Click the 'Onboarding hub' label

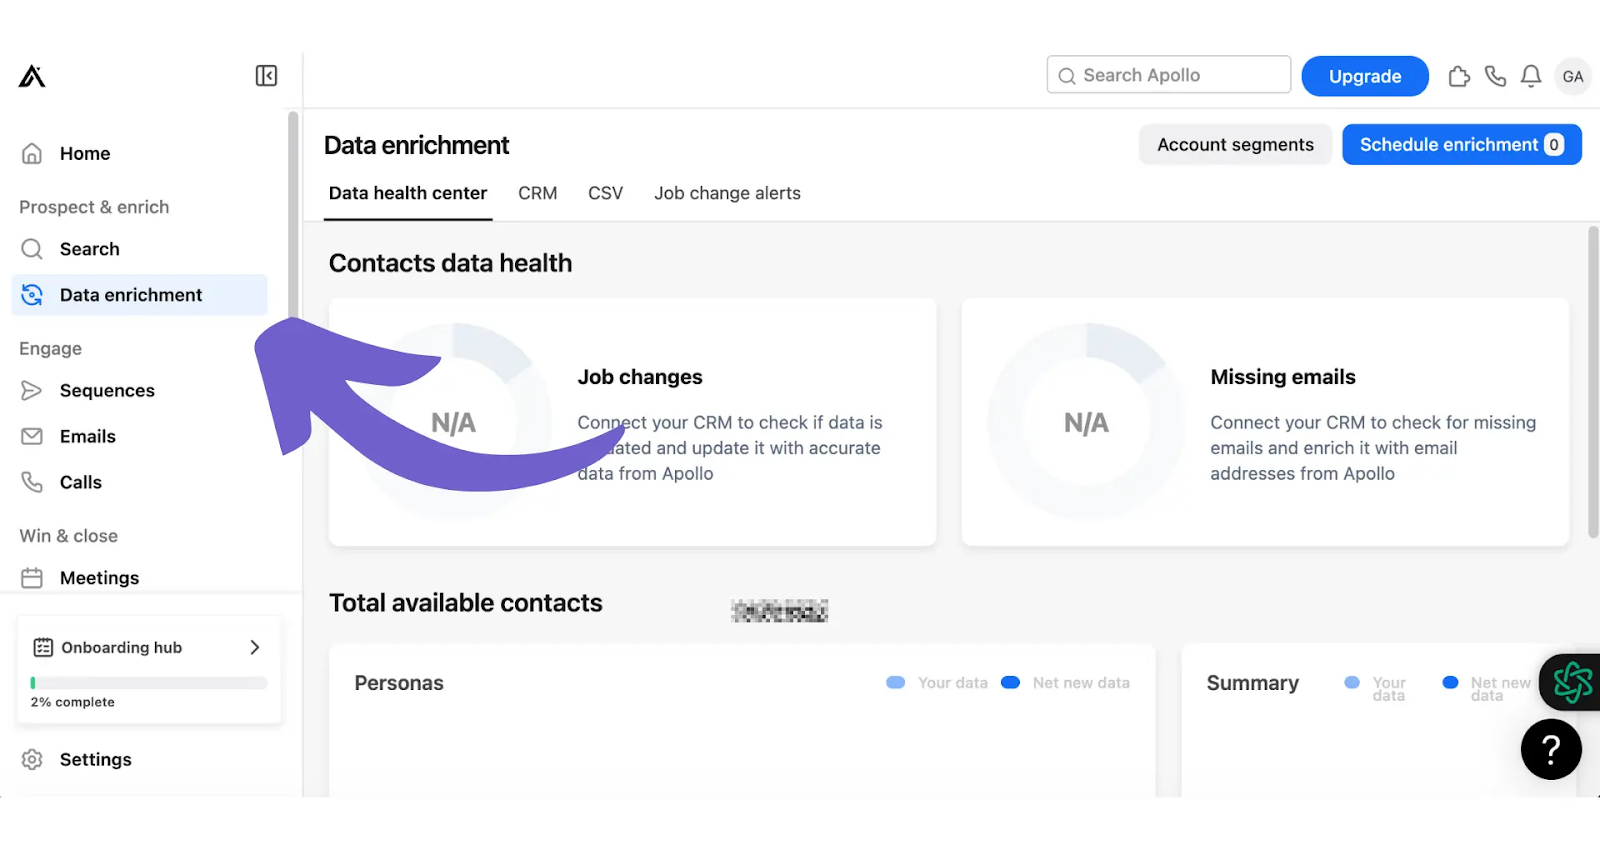(x=122, y=648)
